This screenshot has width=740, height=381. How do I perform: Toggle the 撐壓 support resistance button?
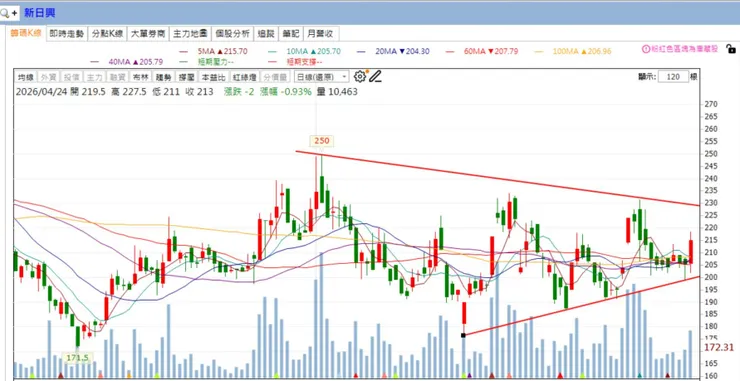(x=186, y=77)
